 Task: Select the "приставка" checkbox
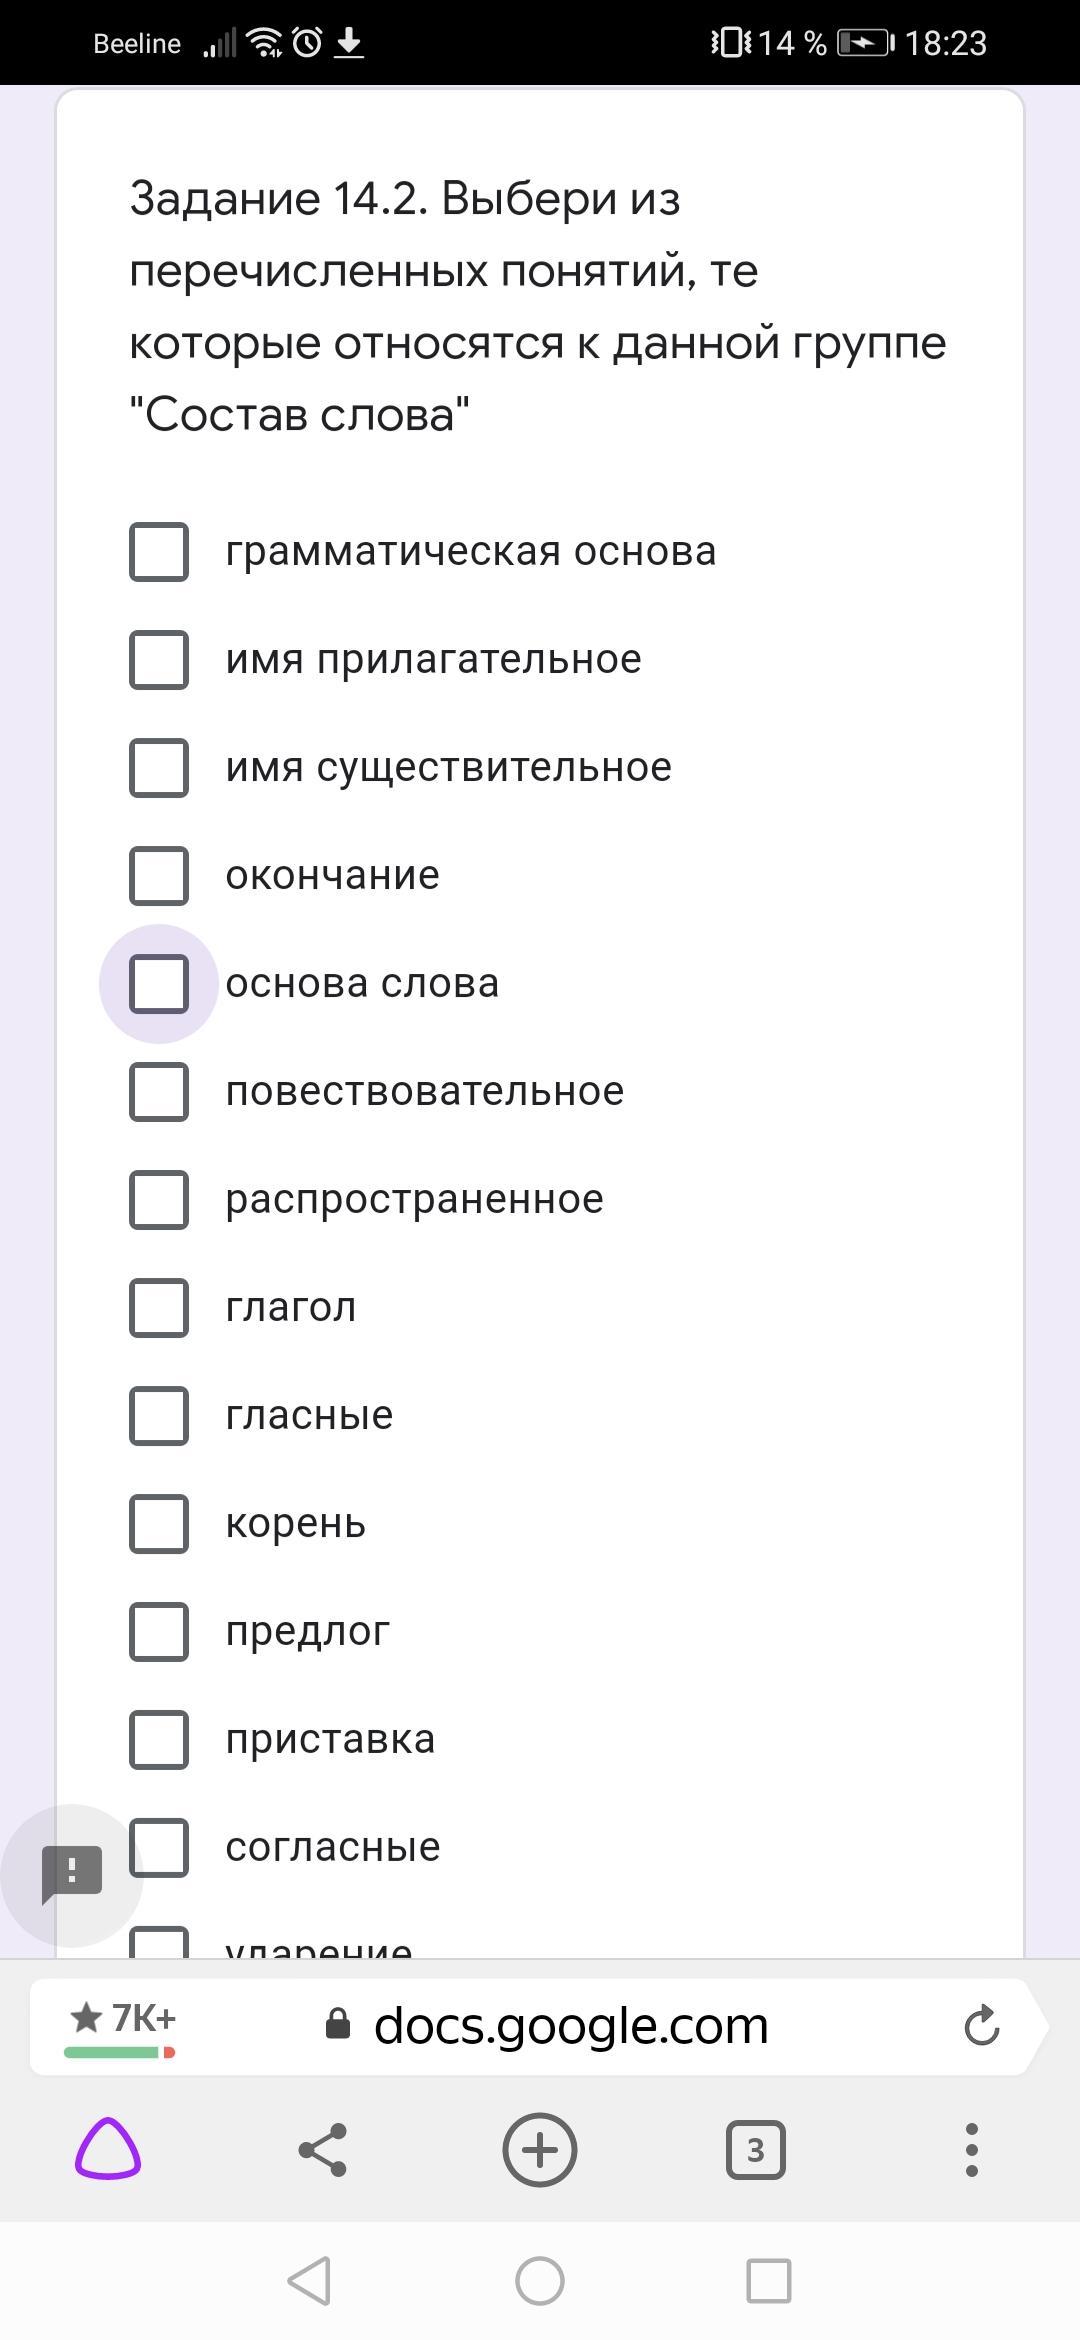pyautogui.click(x=159, y=1740)
